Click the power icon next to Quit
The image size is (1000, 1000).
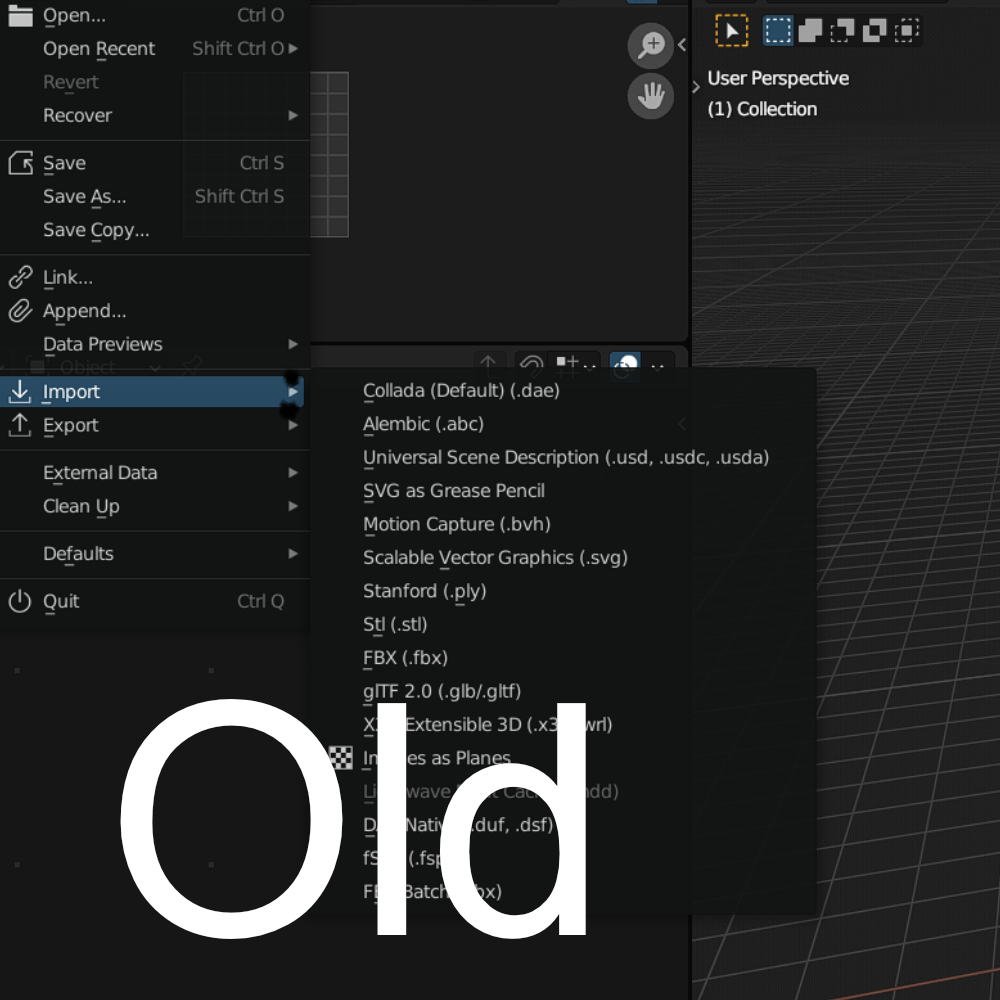click(20, 601)
